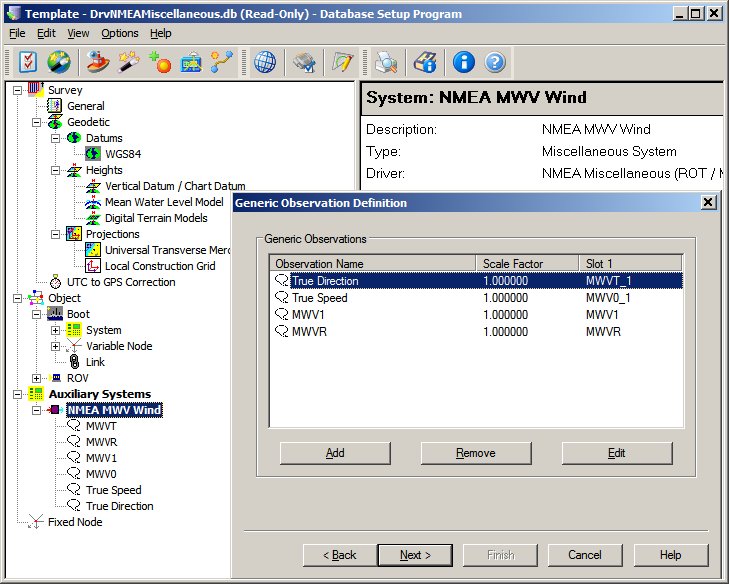Collapse the Geodetic tree node
This screenshot has height=584, width=729.
click(37, 122)
